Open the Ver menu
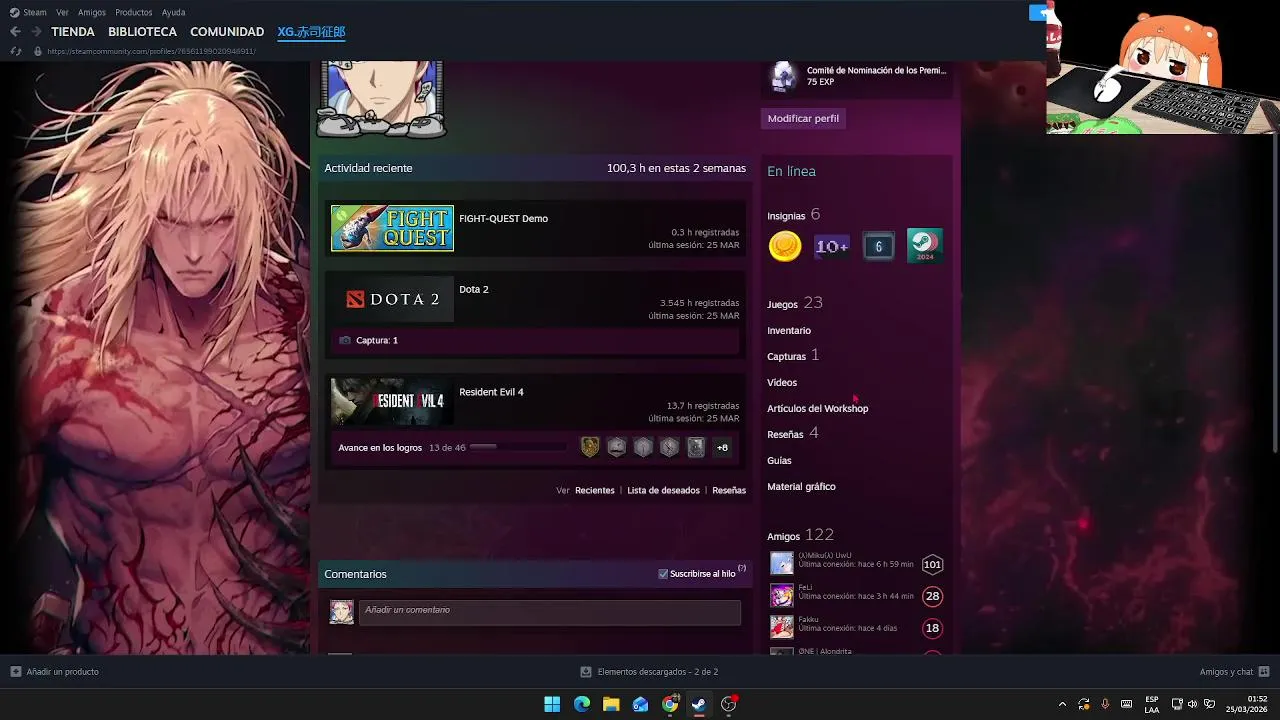 (62, 12)
